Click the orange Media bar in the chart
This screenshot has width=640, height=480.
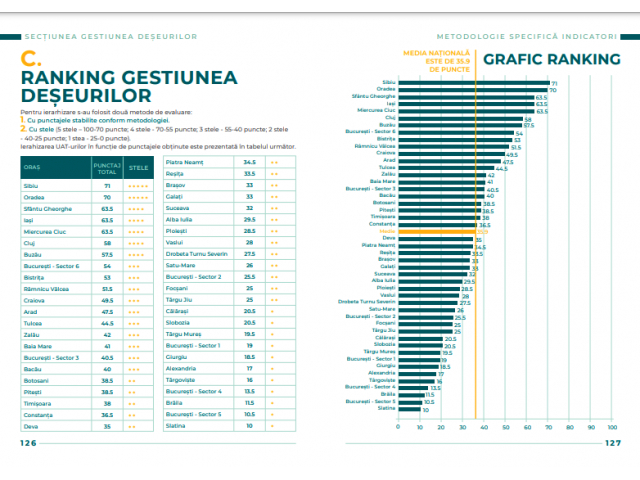[x=437, y=232]
